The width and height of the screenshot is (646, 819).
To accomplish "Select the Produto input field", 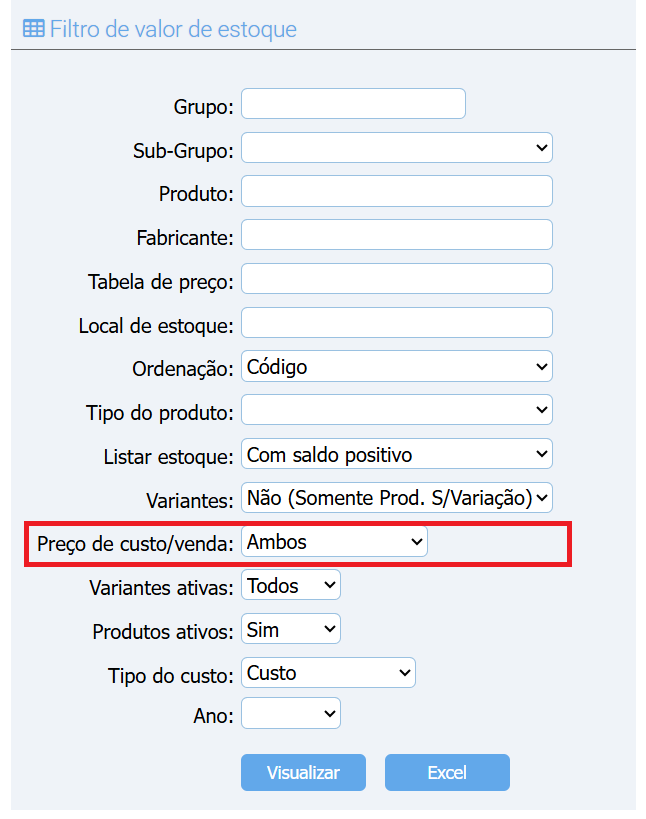I will click(396, 191).
